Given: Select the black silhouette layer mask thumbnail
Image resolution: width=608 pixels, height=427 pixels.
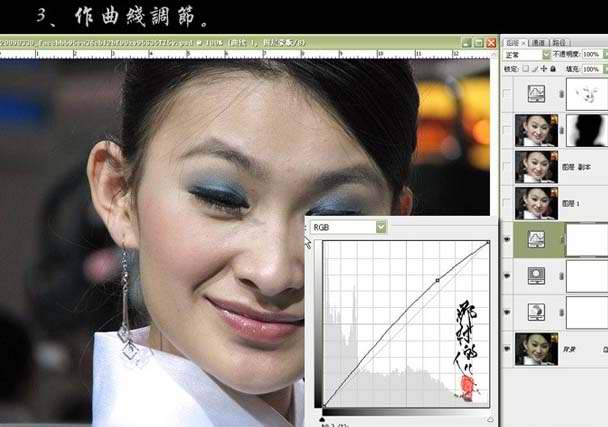Looking at the screenshot, I should pos(587,130).
